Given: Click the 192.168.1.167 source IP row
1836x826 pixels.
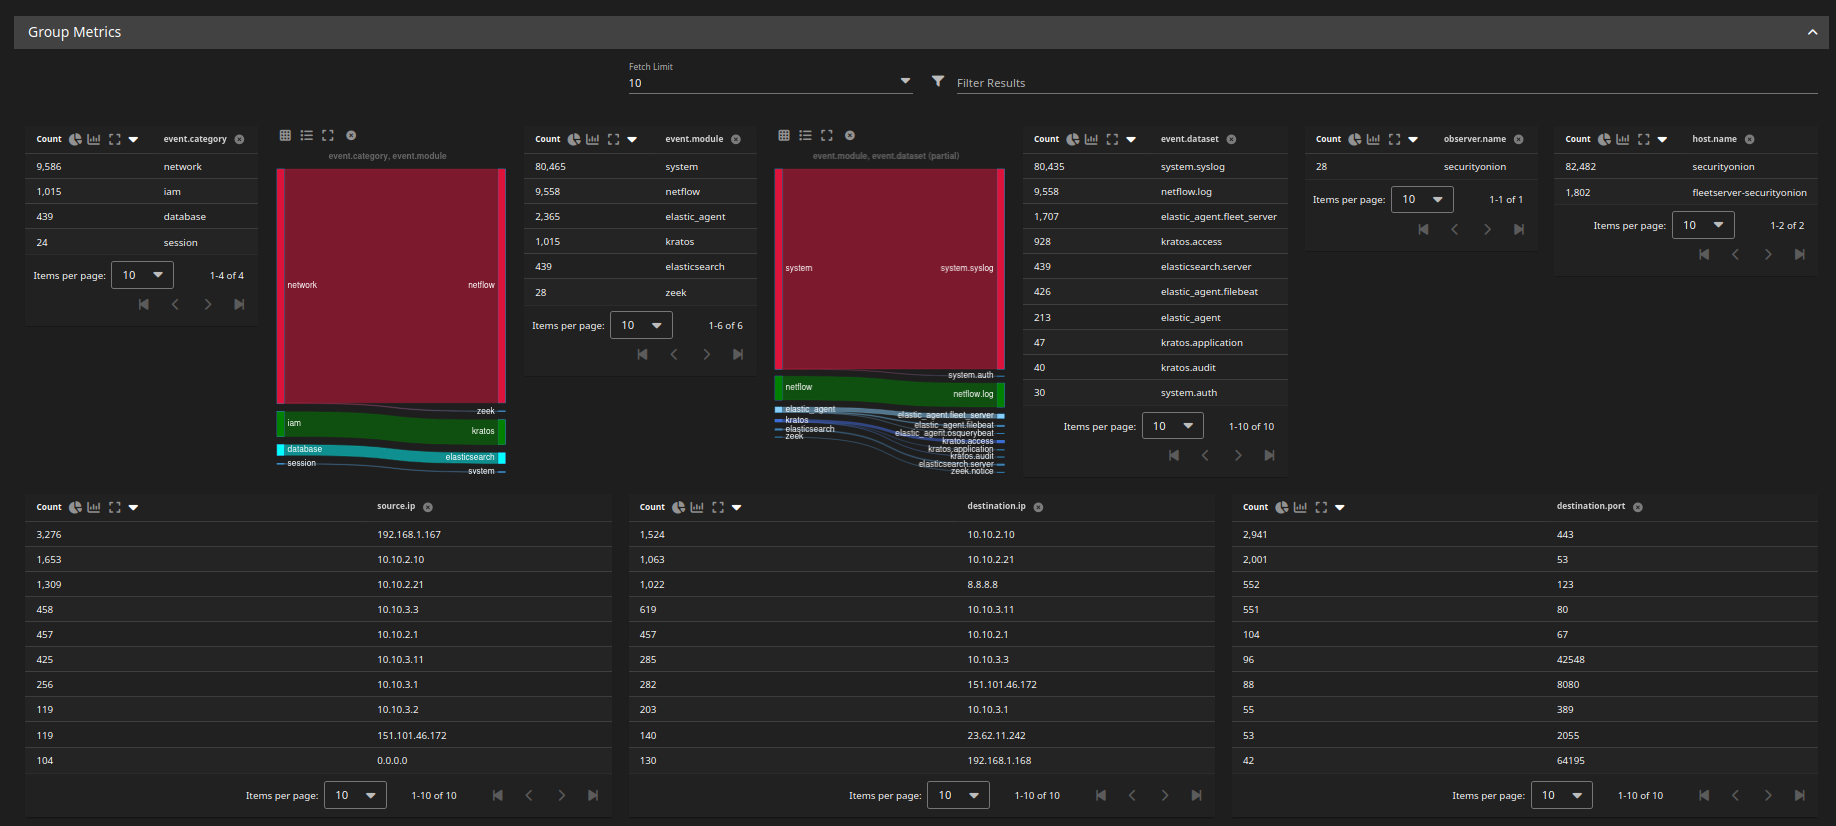Looking at the screenshot, I should coord(409,535).
